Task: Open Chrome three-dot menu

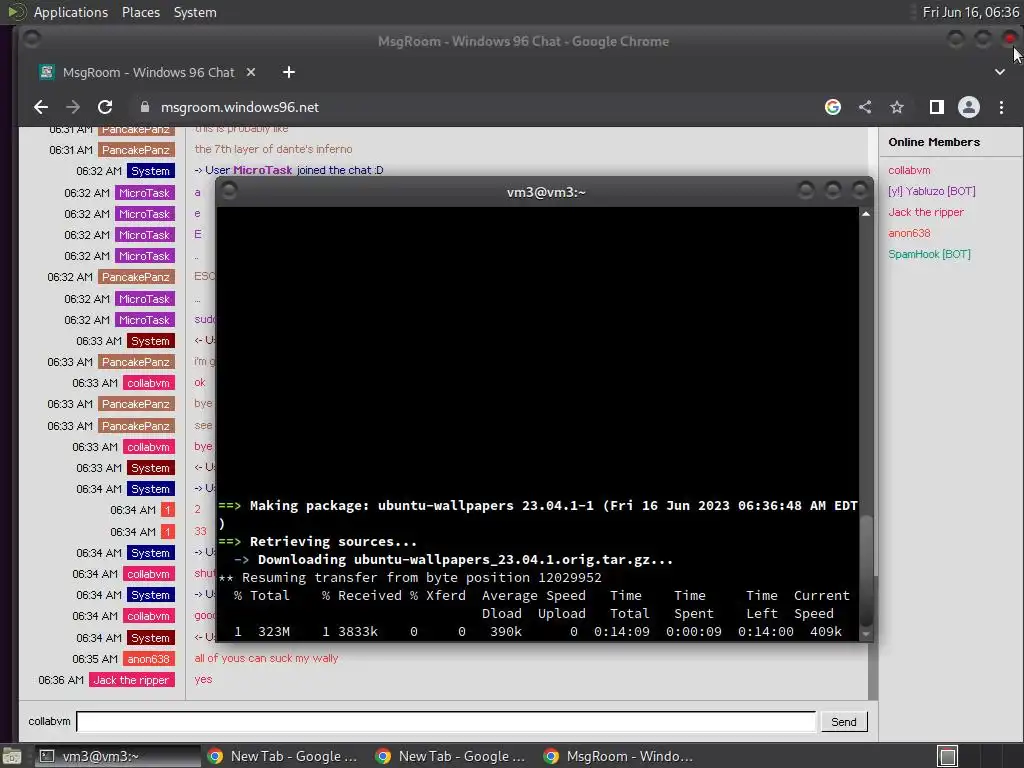Action: [1001, 107]
